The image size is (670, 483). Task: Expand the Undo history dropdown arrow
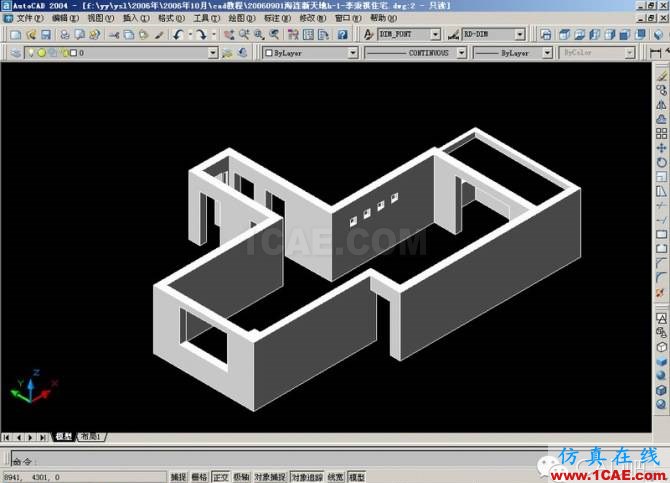click(x=190, y=35)
